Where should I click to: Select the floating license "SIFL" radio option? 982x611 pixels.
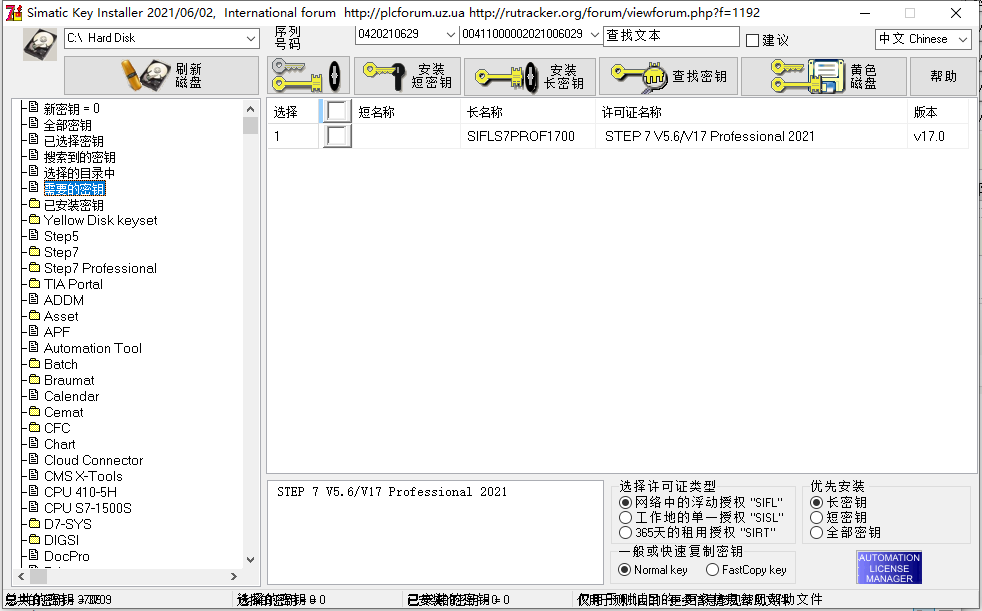click(625, 502)
